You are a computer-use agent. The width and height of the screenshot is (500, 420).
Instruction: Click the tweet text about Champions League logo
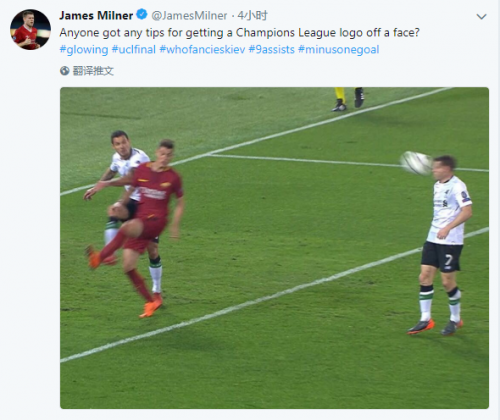pos(239,33)
